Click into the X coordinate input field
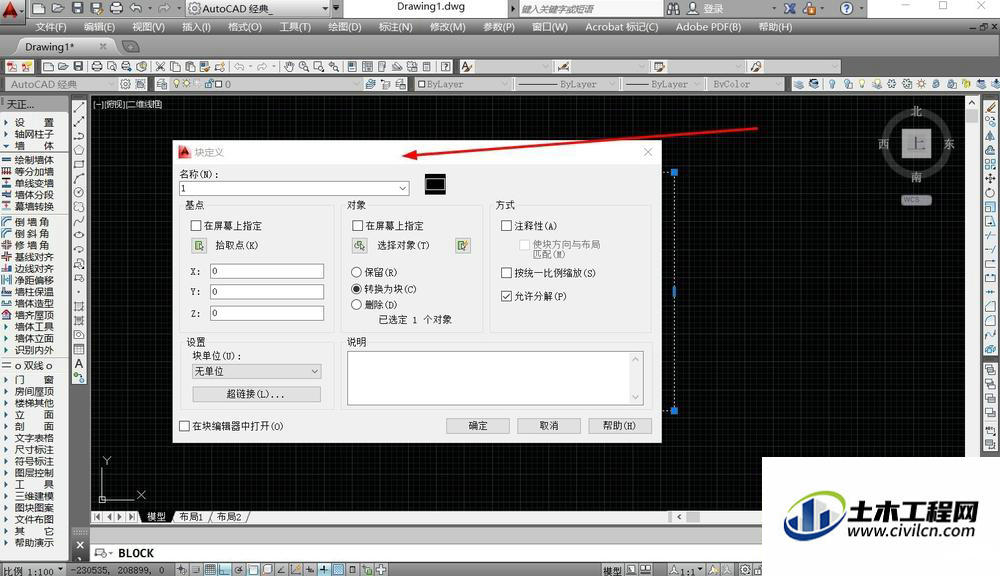 [x=267, y=271]
